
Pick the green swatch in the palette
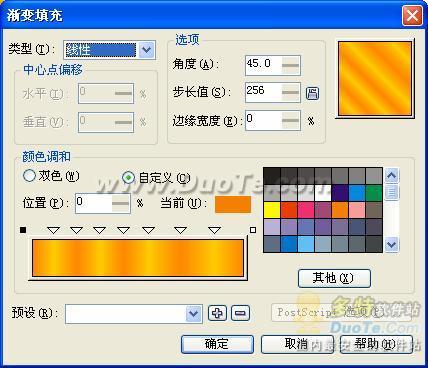[374, 193]
